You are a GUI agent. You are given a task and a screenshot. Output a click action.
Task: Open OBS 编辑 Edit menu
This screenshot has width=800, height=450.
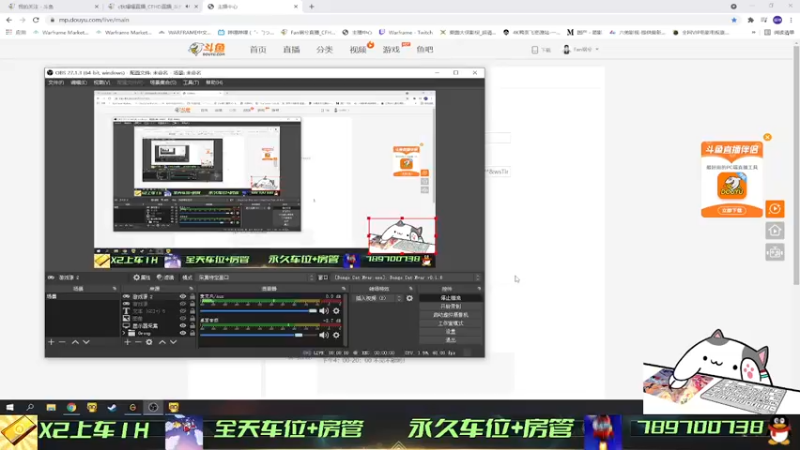79,82
